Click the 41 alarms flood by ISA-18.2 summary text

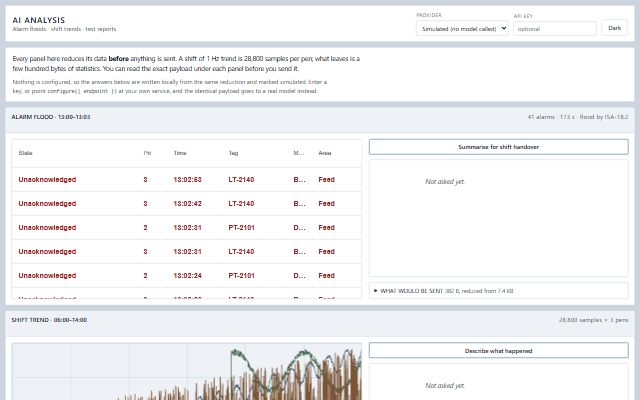coord(578,117)
